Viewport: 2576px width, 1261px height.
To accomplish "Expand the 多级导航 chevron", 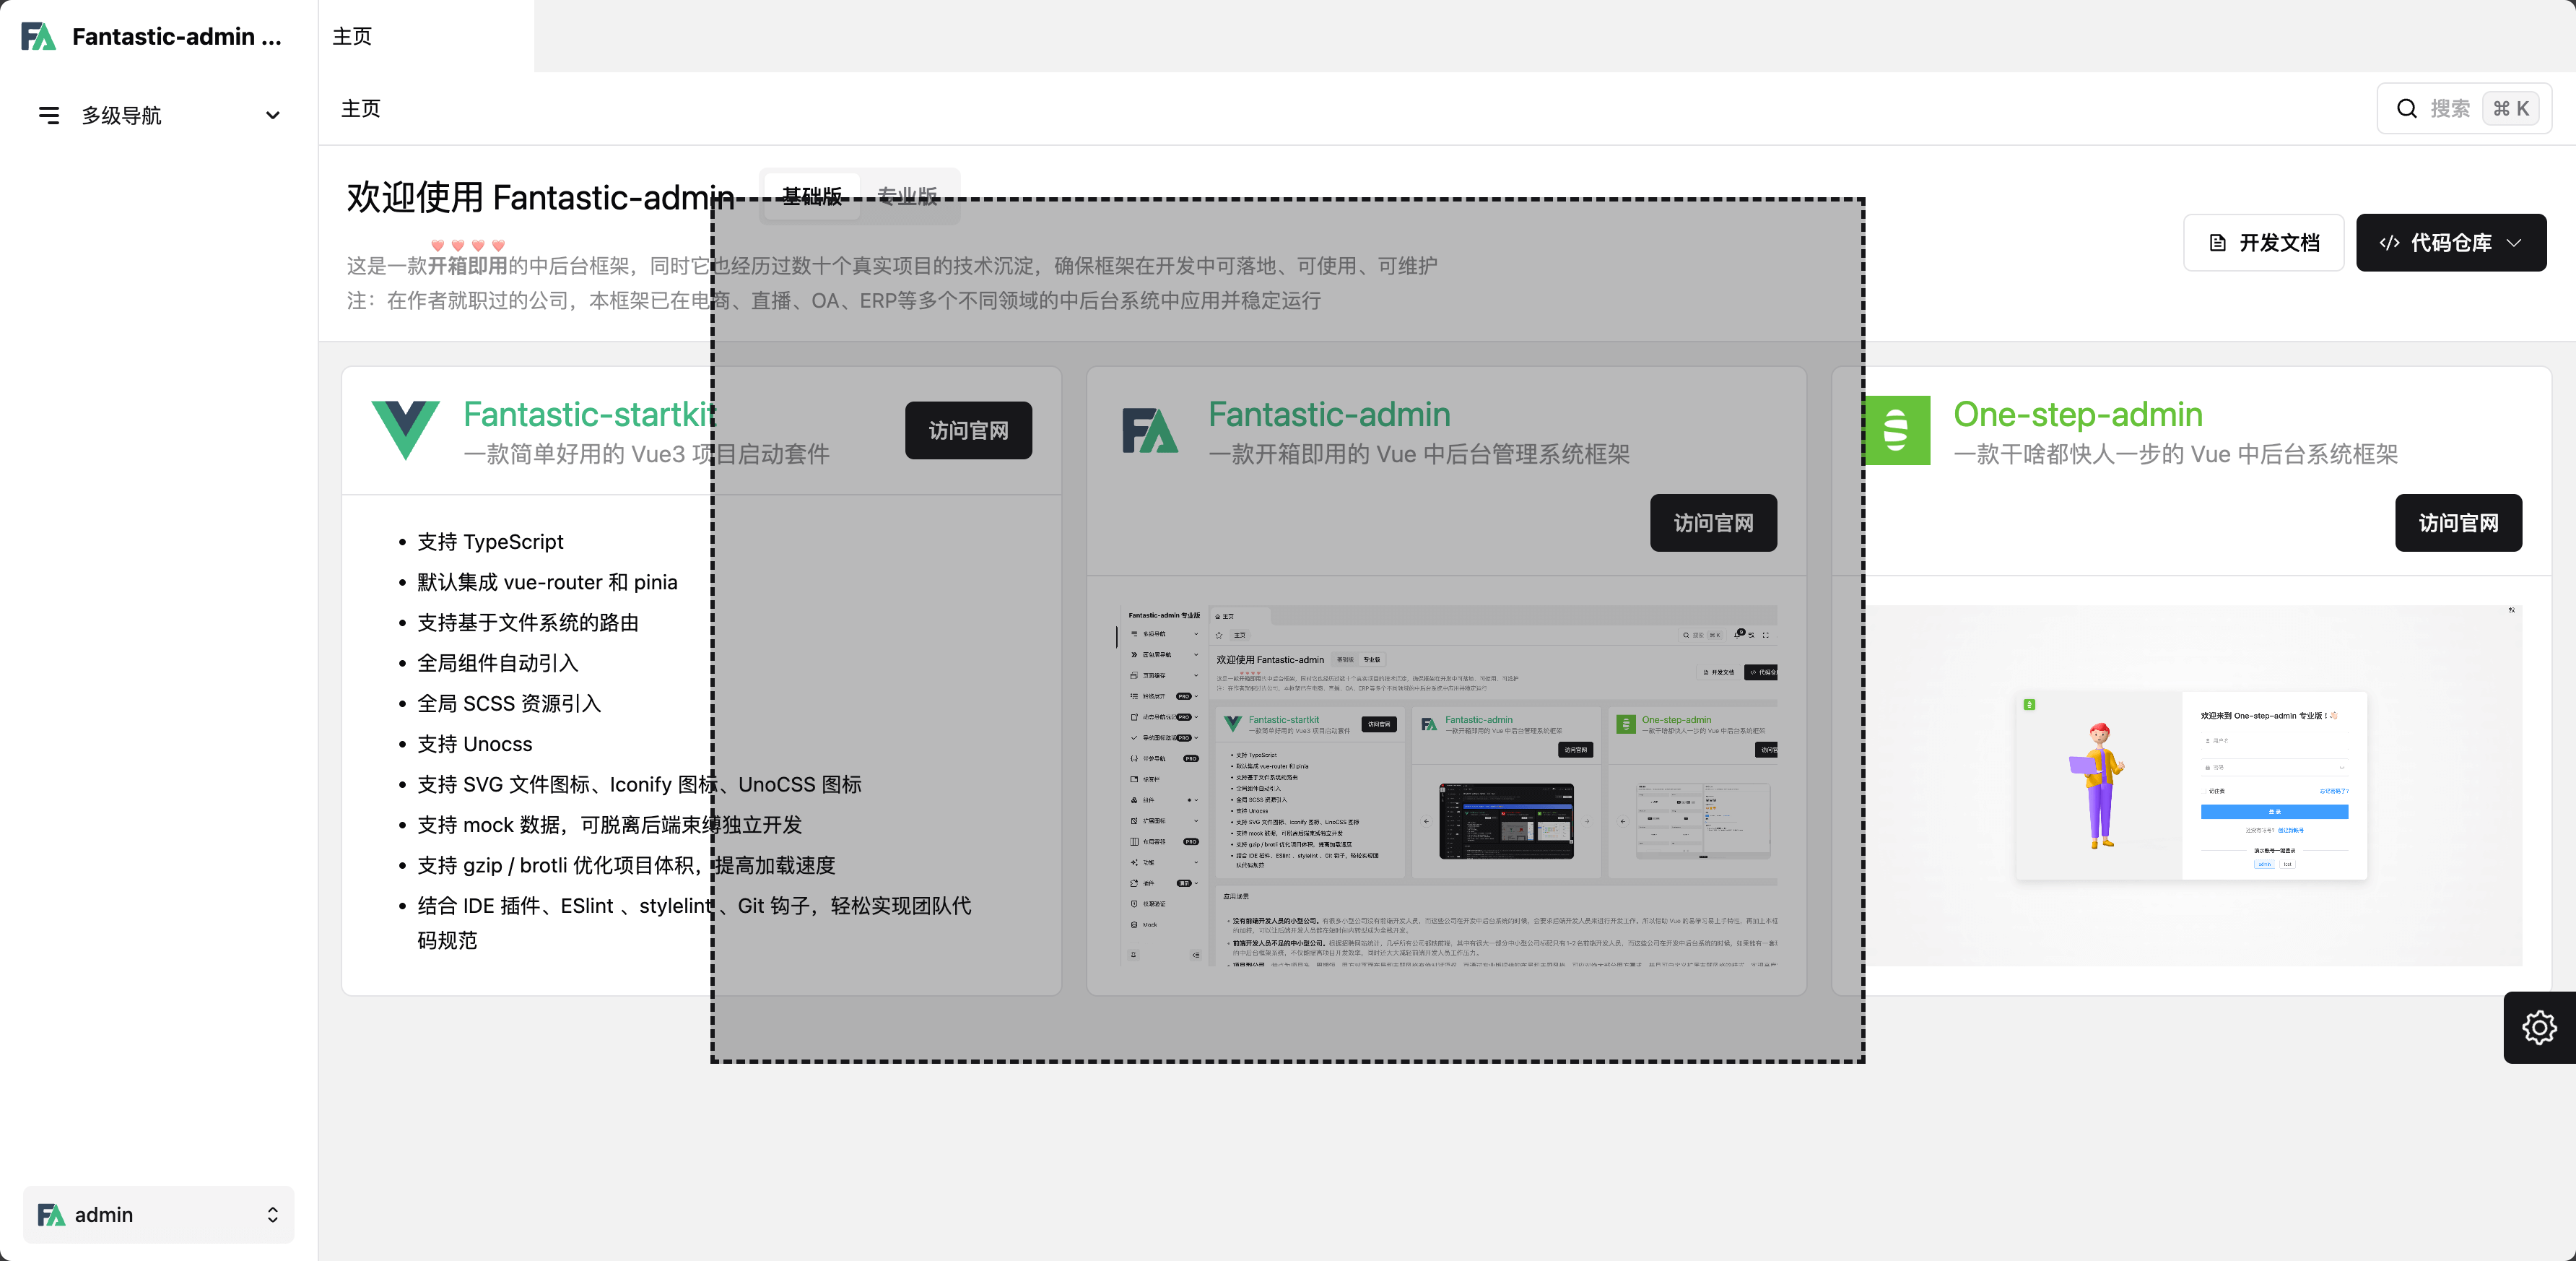I will coord(272,116).
